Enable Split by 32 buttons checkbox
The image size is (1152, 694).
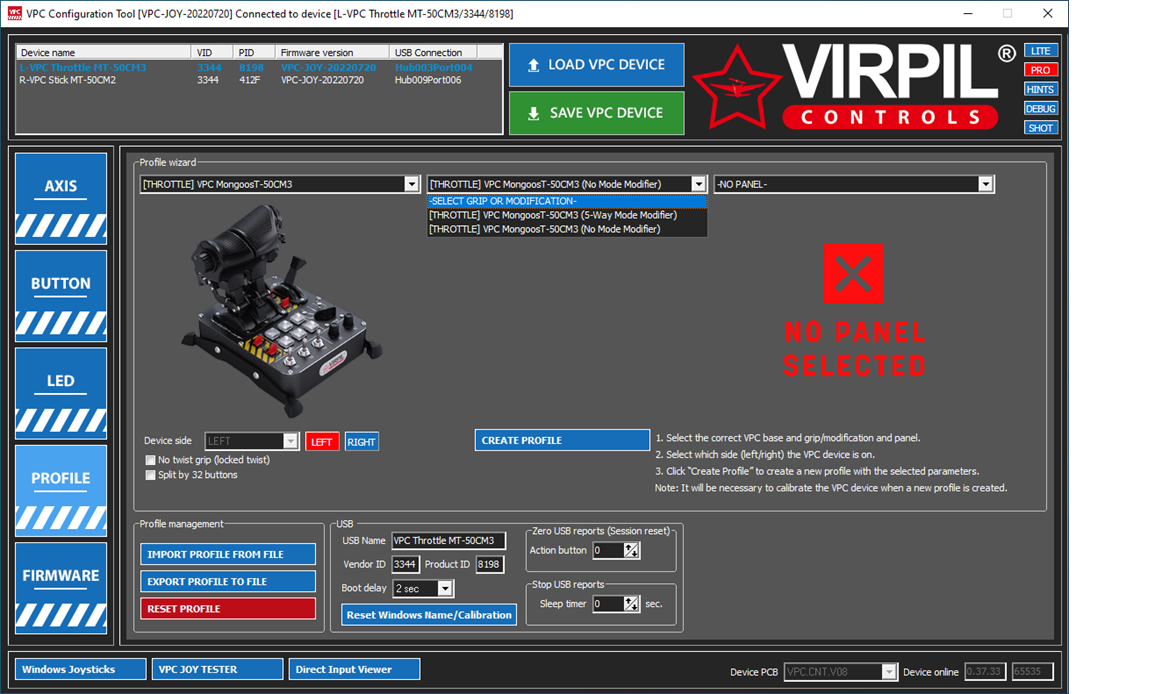point(151,475)
